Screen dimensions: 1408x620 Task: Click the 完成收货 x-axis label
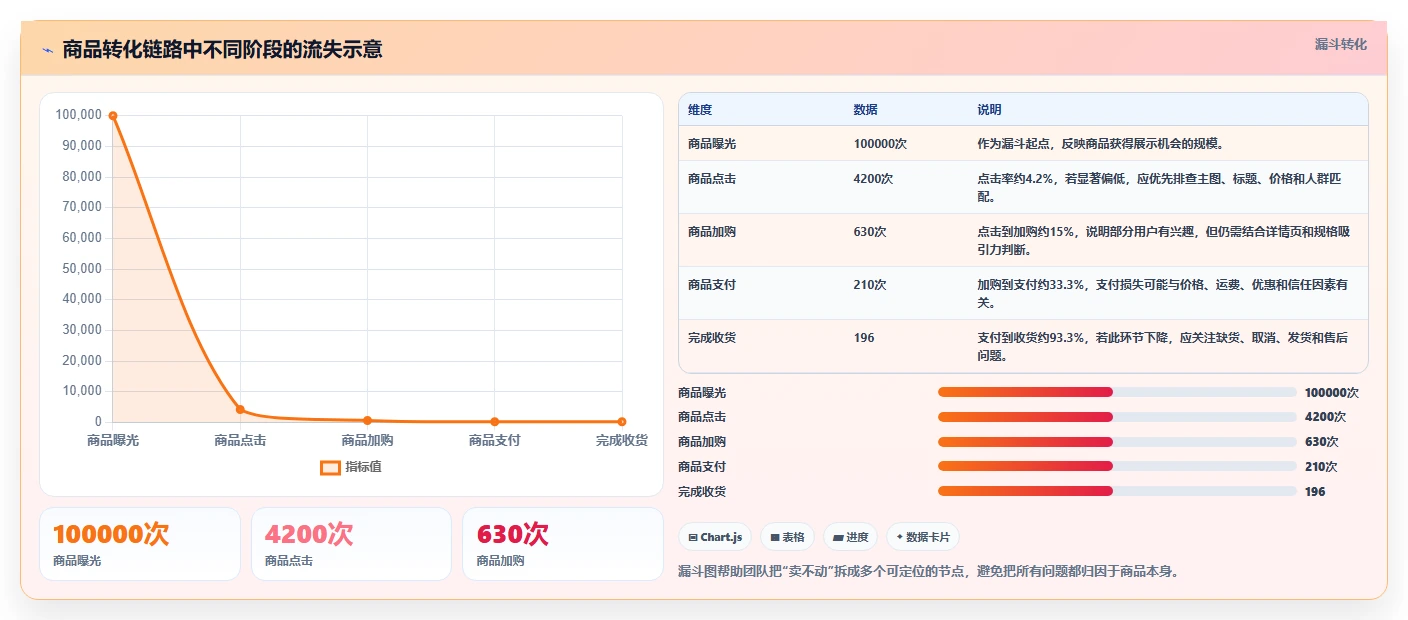621,440
